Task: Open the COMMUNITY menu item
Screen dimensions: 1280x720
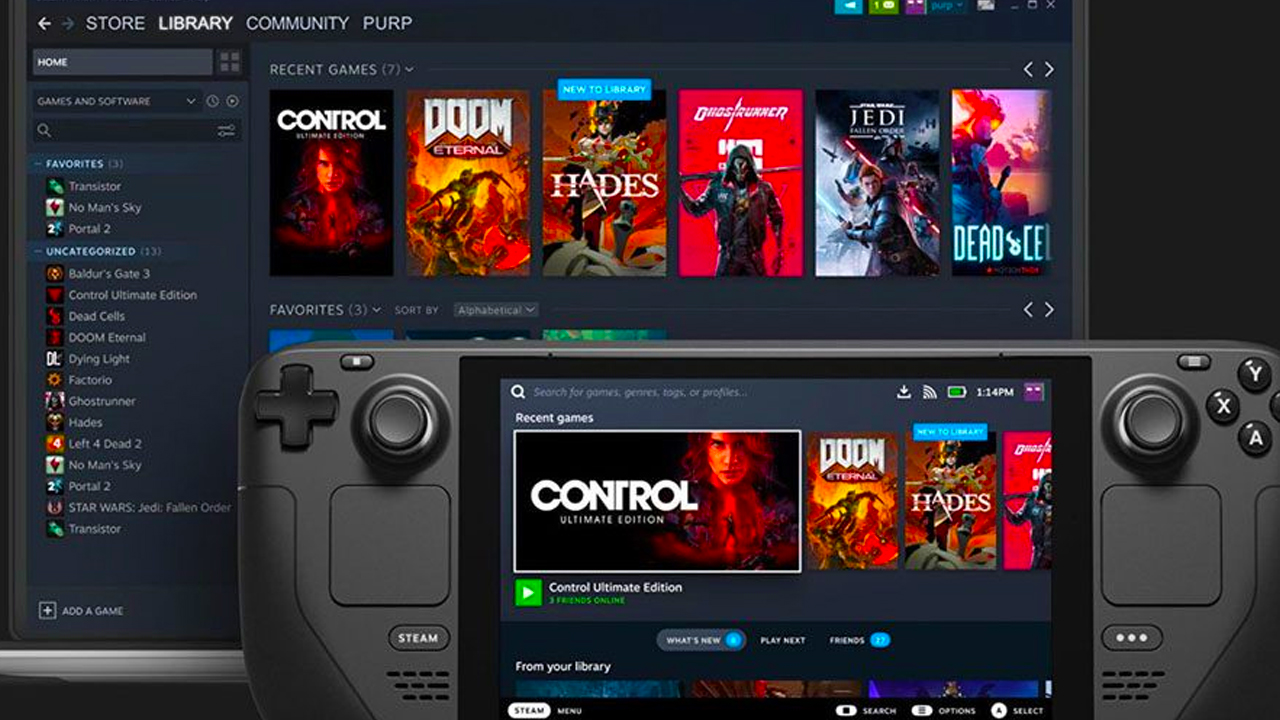Action: [298, 23]
